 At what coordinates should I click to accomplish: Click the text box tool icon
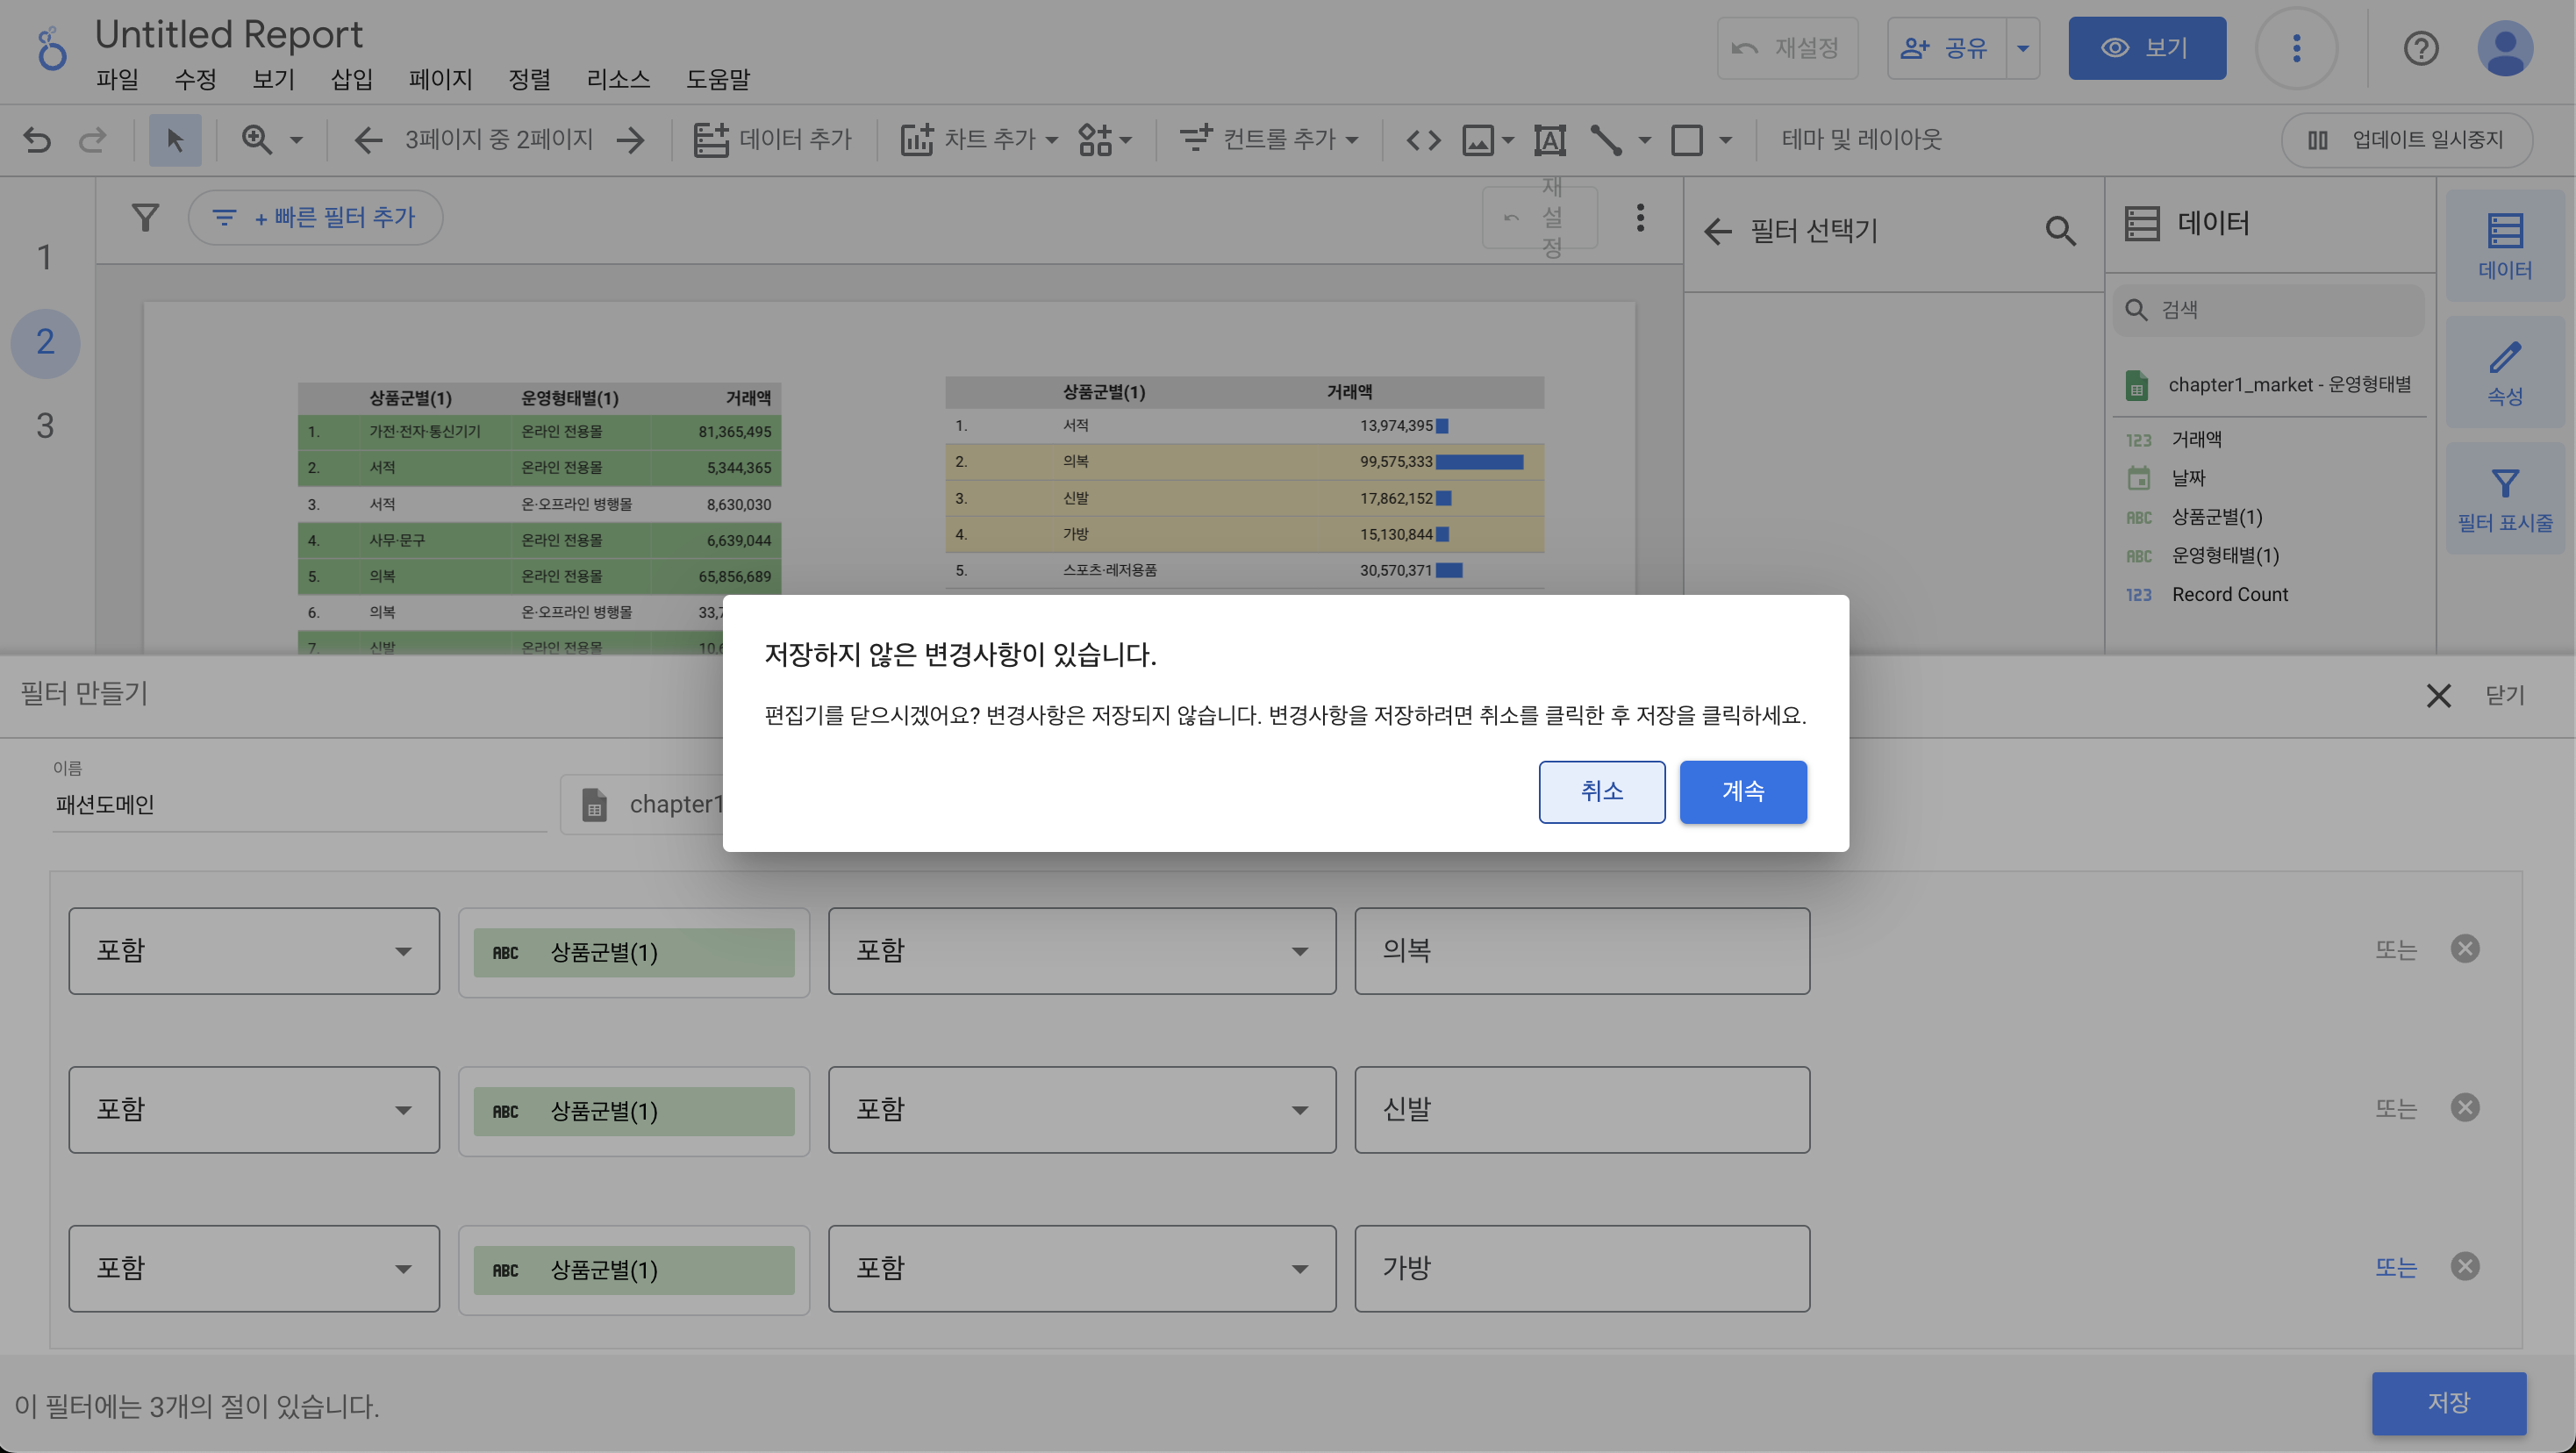point(1549,140)
